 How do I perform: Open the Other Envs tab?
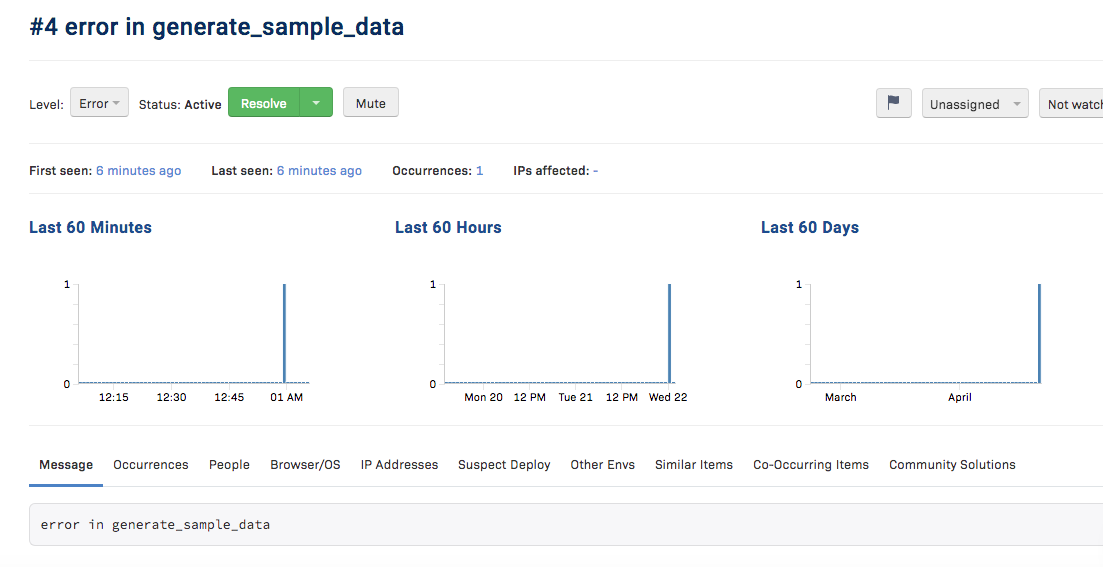tap(602, 465)
